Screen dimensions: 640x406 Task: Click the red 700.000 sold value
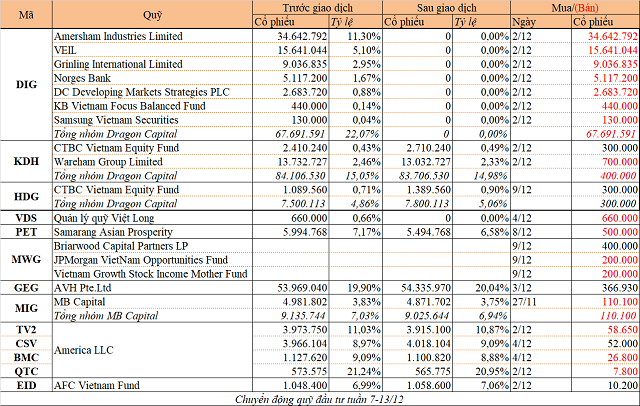pos(620,162)
